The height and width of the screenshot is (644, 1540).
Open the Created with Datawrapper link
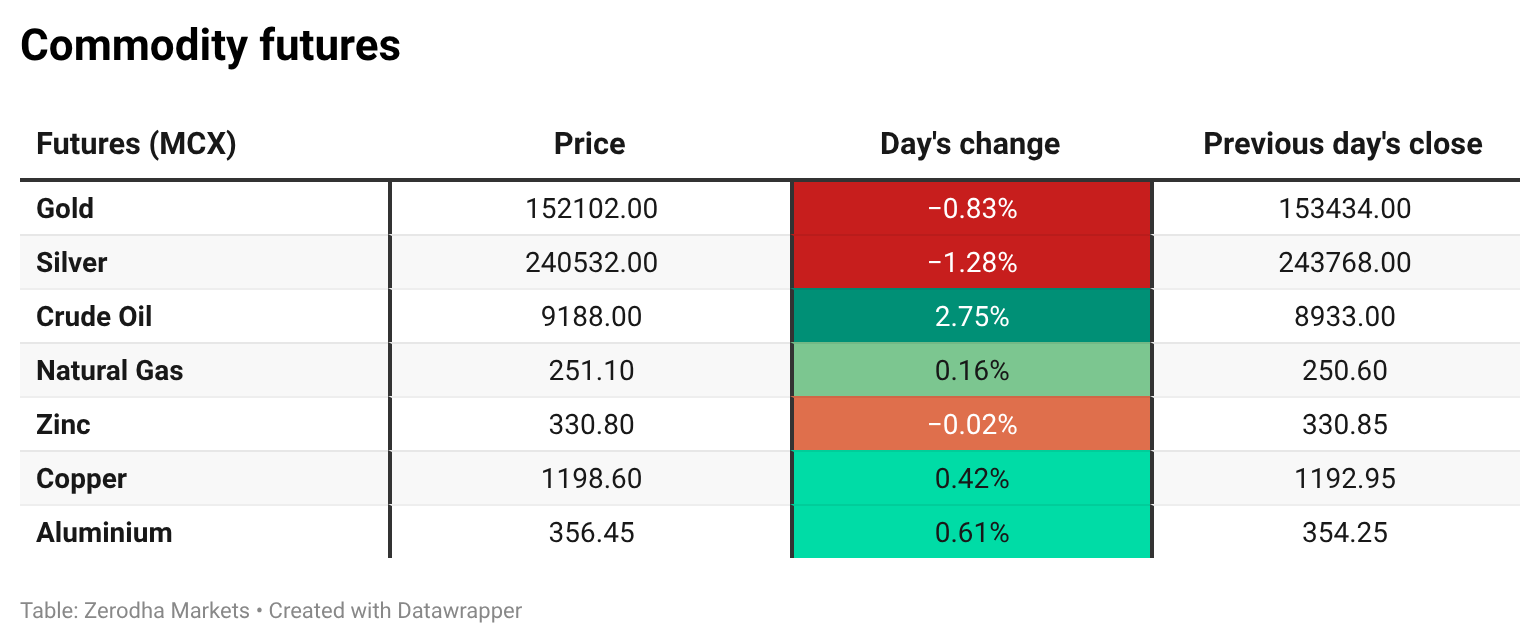395,610
